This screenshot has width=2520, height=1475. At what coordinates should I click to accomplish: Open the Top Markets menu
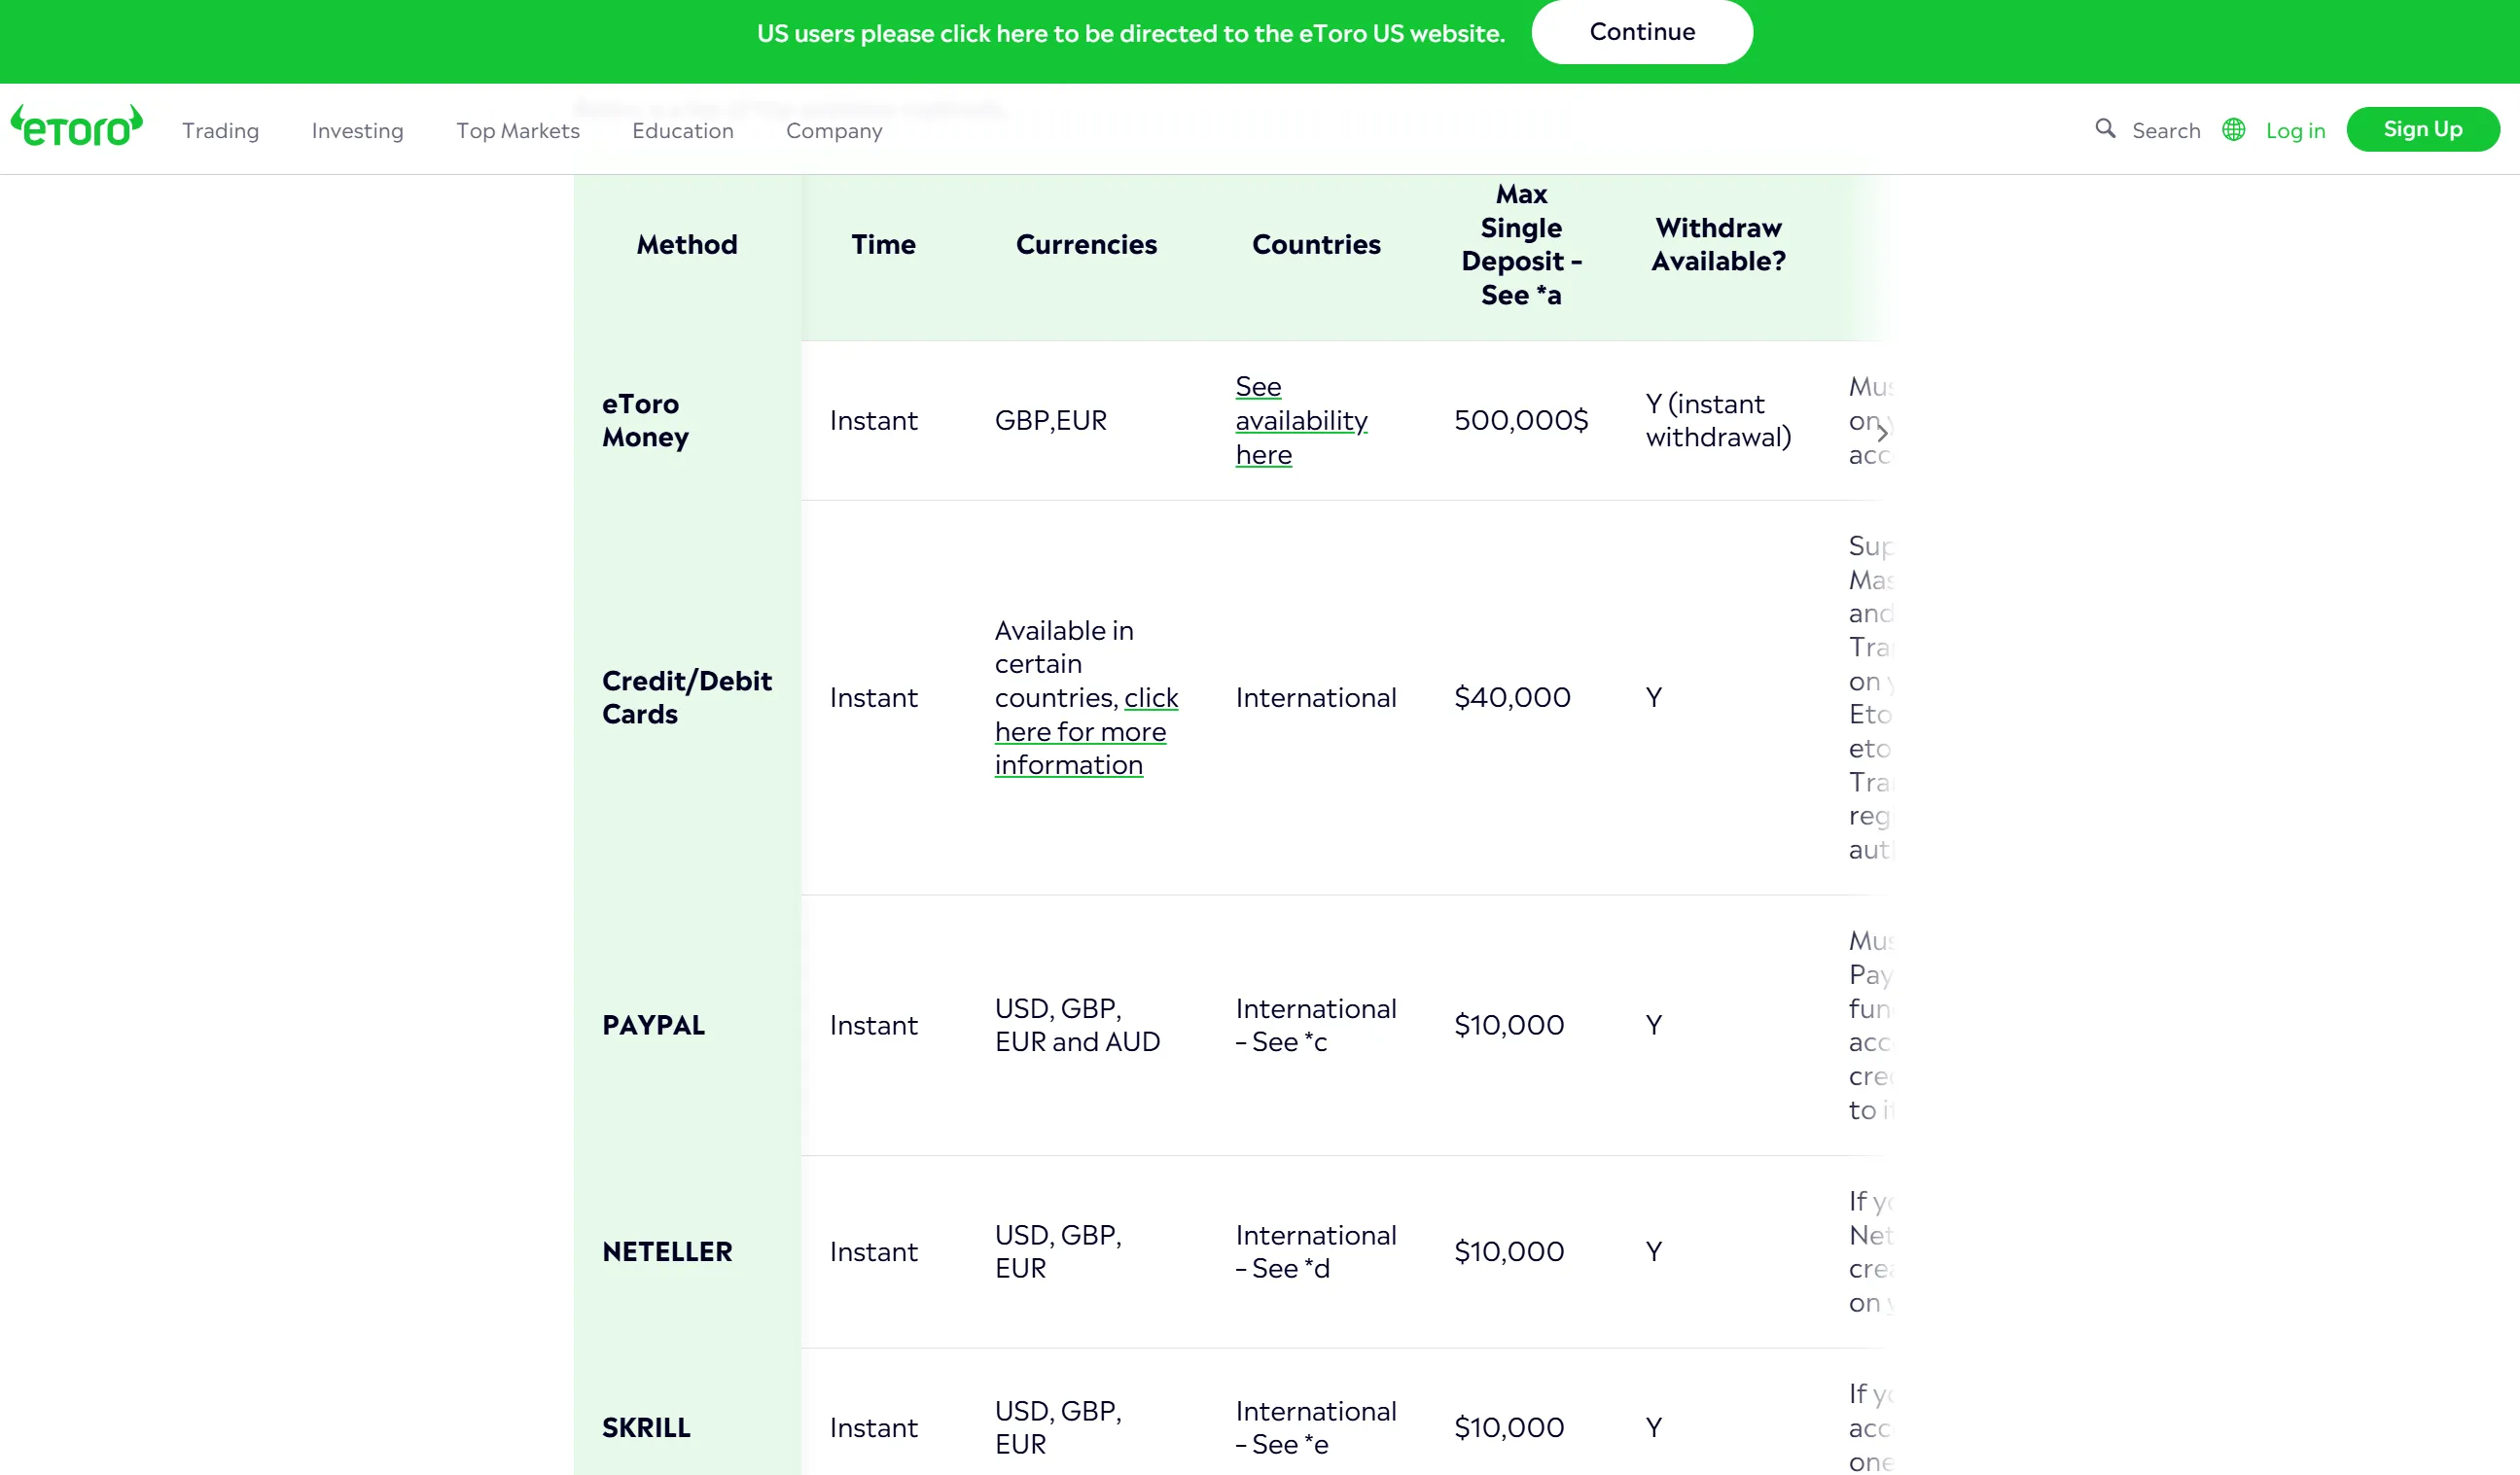(x=518, y=131)
